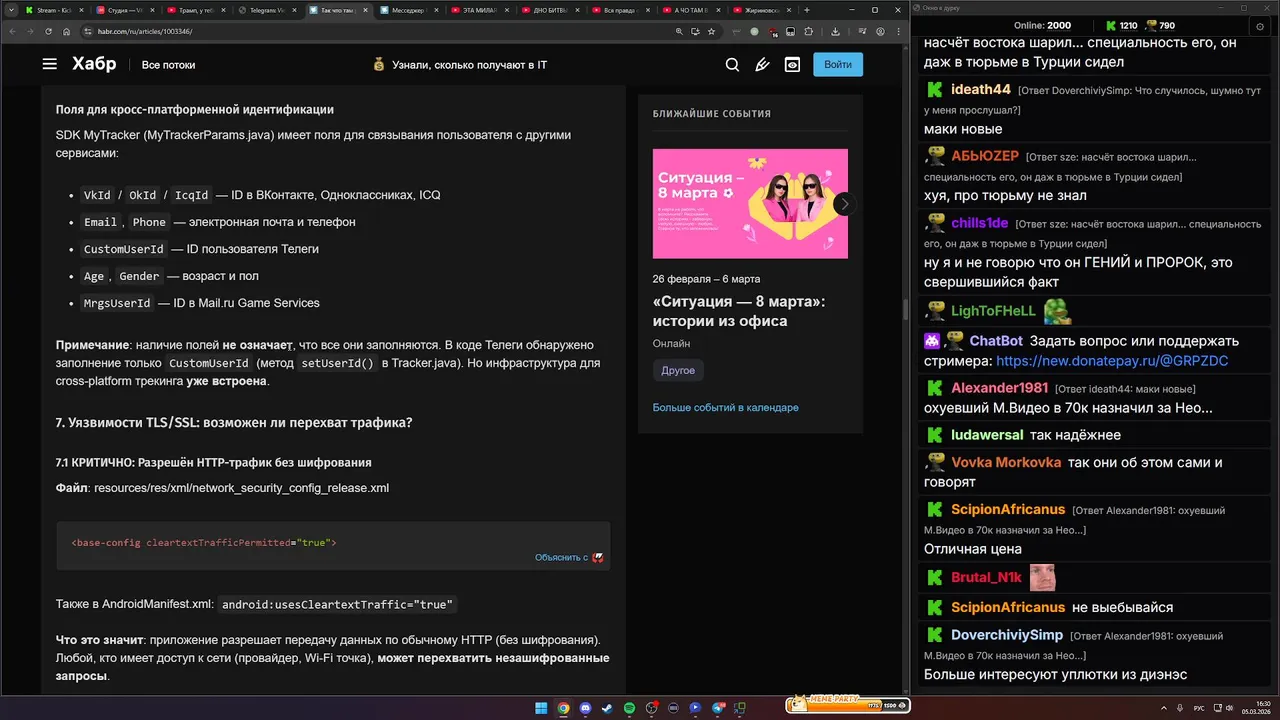The image size is (1280, 720).
Task: Click the Объяснить с link in code block
Action: [x=569, y=557]
